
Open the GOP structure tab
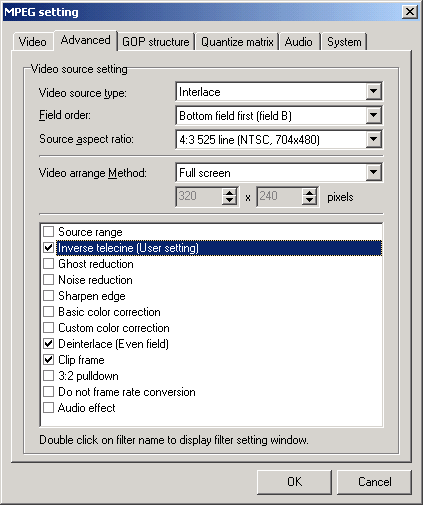click(x=156, y=42)
